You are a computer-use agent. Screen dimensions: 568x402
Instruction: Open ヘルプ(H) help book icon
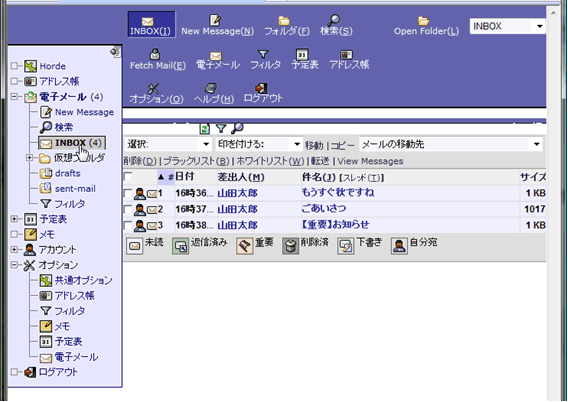(213, 93)
